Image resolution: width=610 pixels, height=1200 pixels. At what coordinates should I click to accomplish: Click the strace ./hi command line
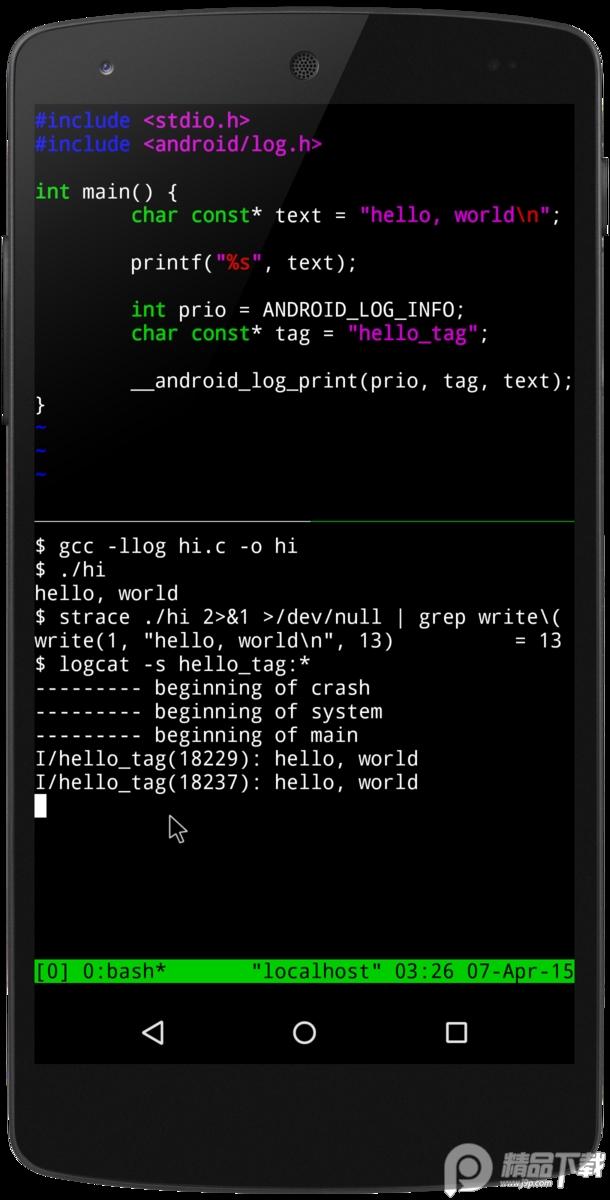pos(298,617)
